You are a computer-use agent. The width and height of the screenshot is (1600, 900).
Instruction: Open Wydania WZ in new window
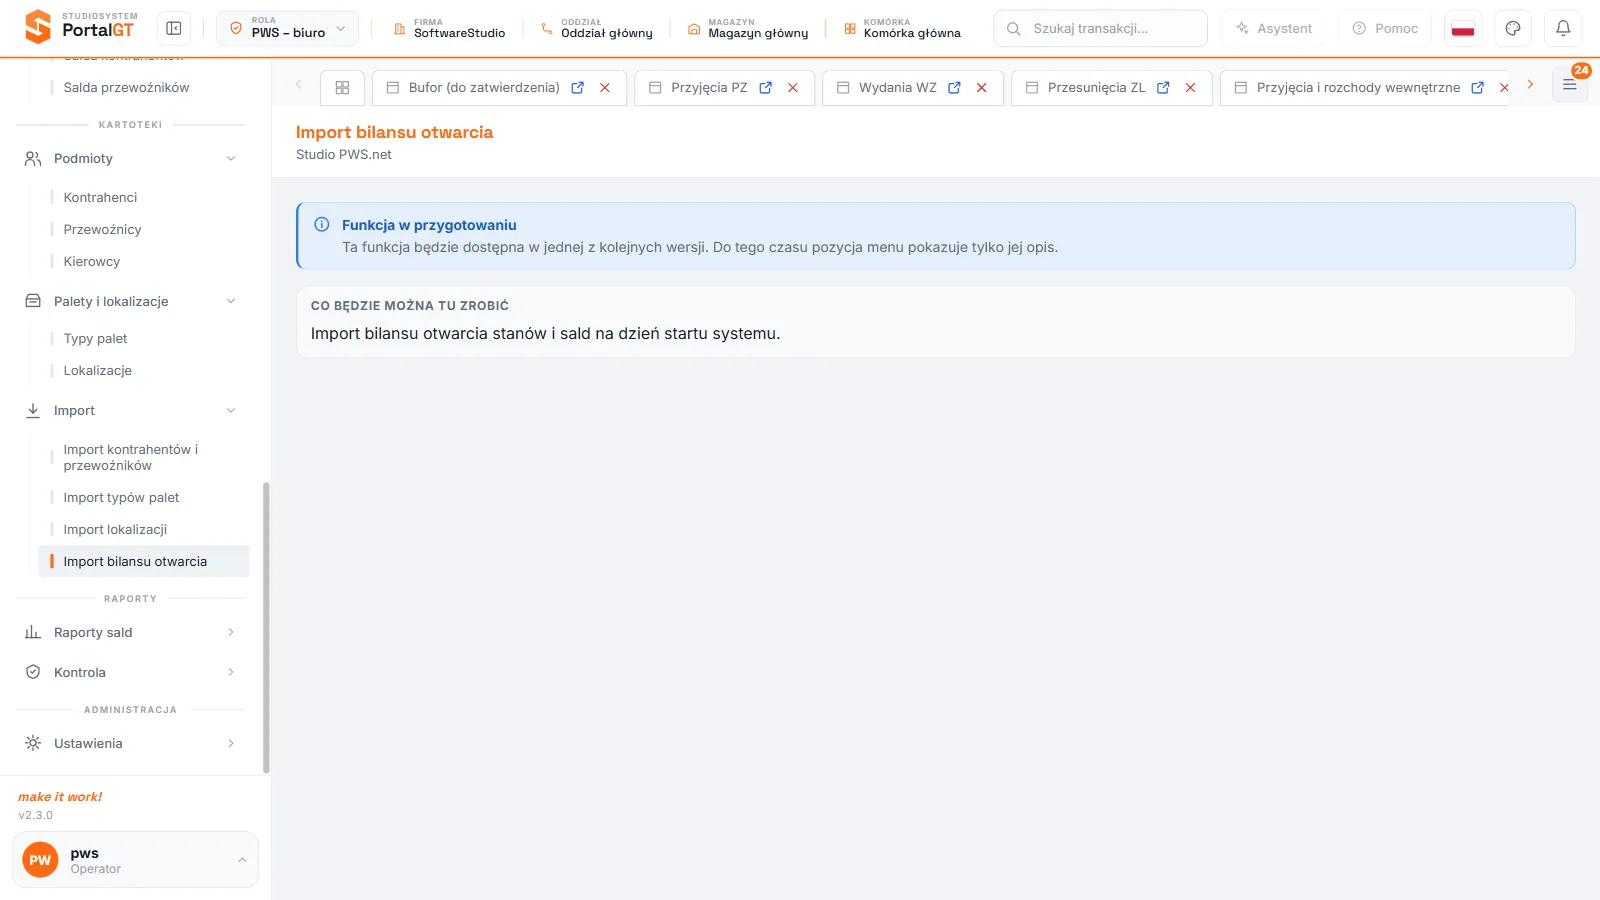point(954,88)
